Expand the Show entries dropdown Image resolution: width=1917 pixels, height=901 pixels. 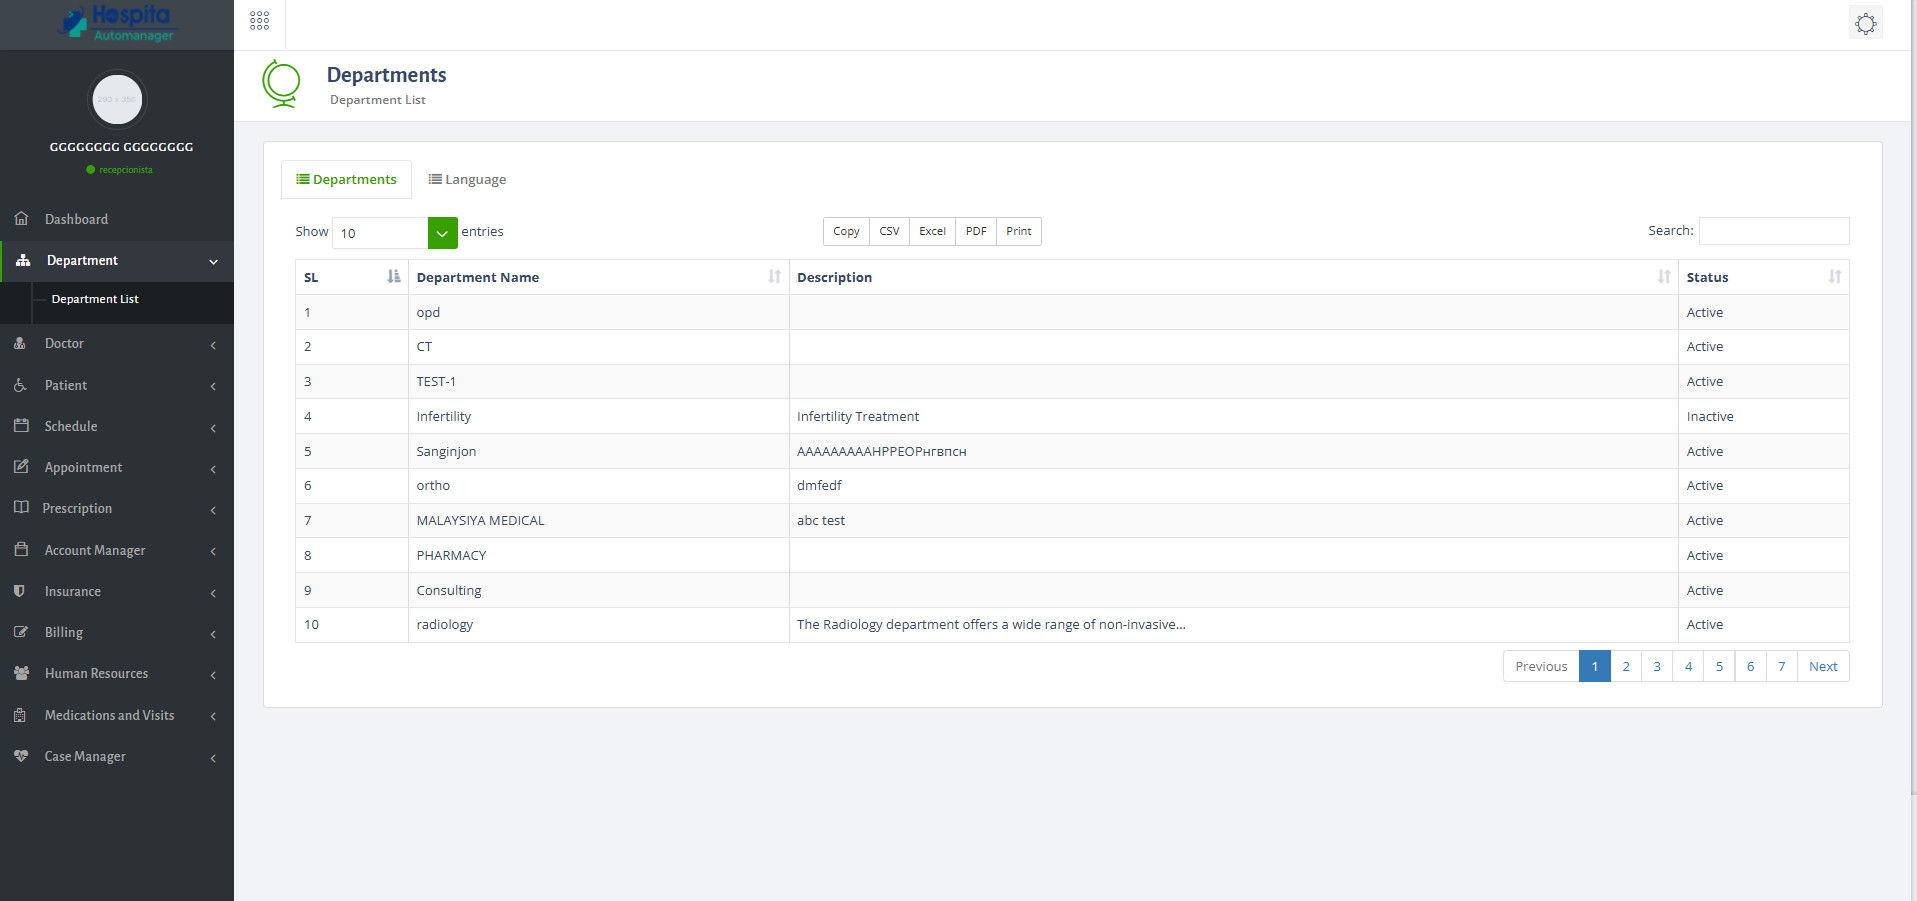point(441,232)
